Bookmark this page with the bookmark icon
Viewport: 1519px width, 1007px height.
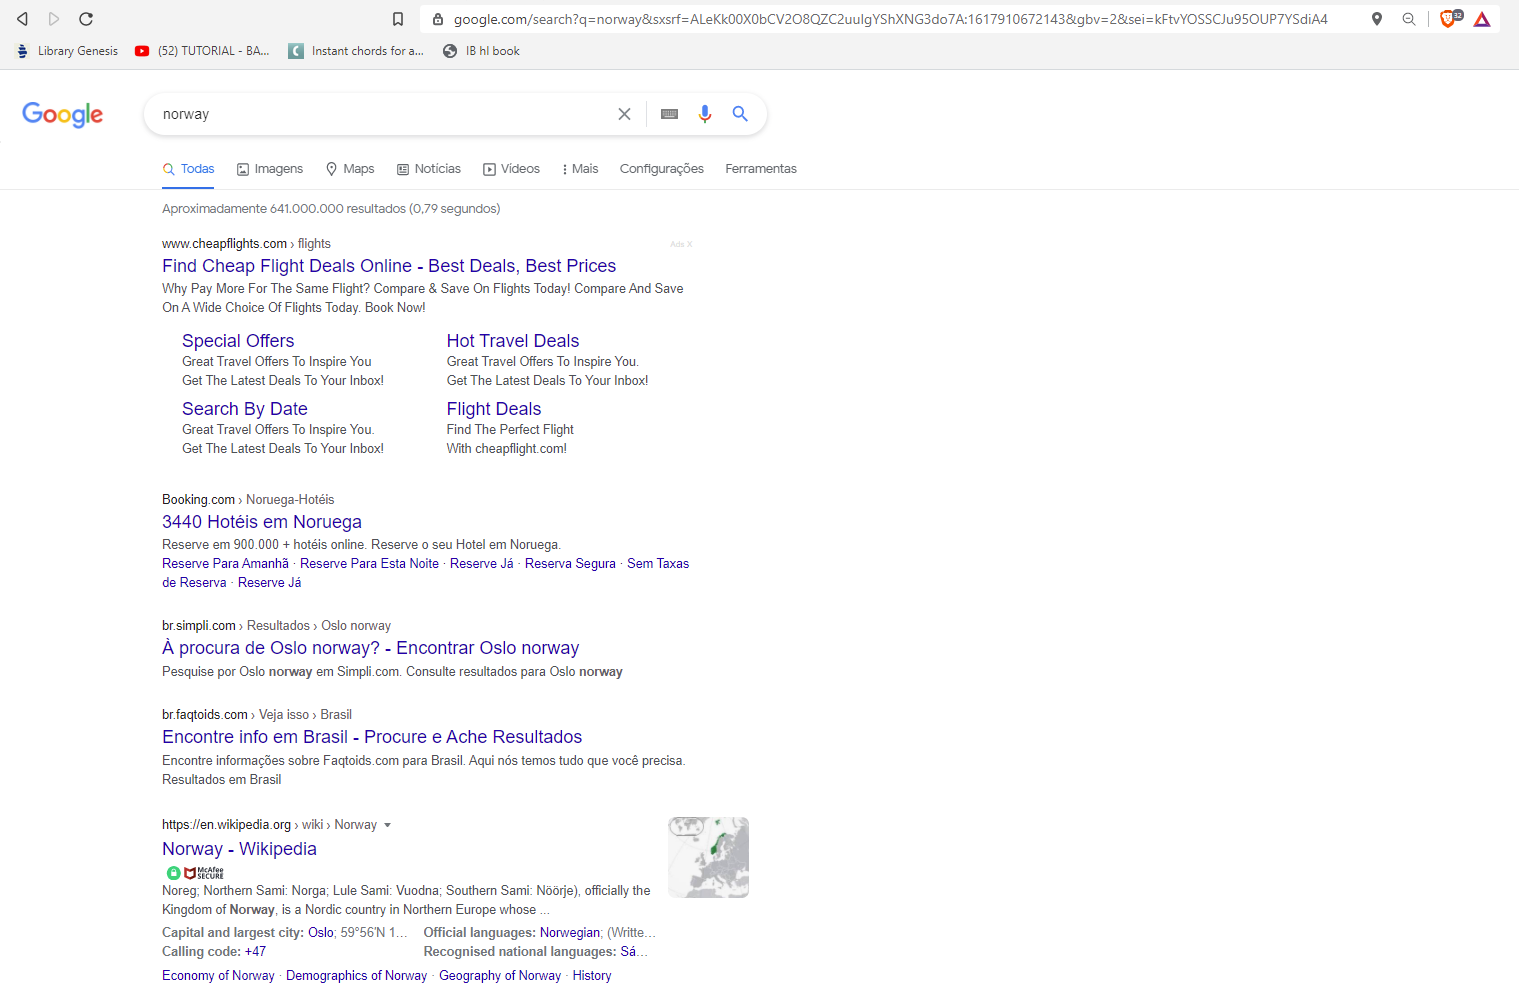(x=398, y=19)
